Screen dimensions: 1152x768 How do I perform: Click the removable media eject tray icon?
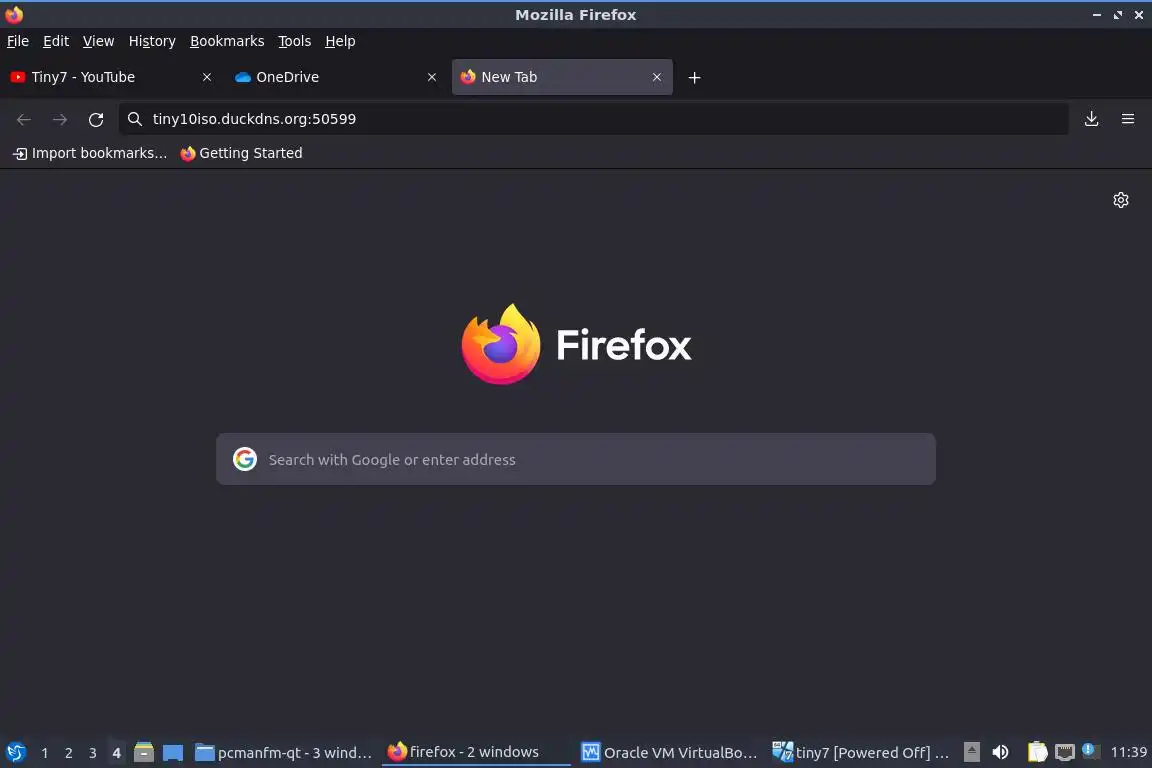click(x=971, y=753)
